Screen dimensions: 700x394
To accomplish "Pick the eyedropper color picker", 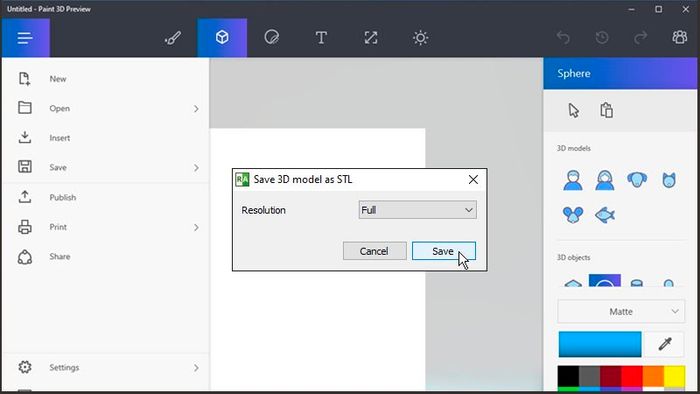I will pyautogui.click(x=665, y=344).
